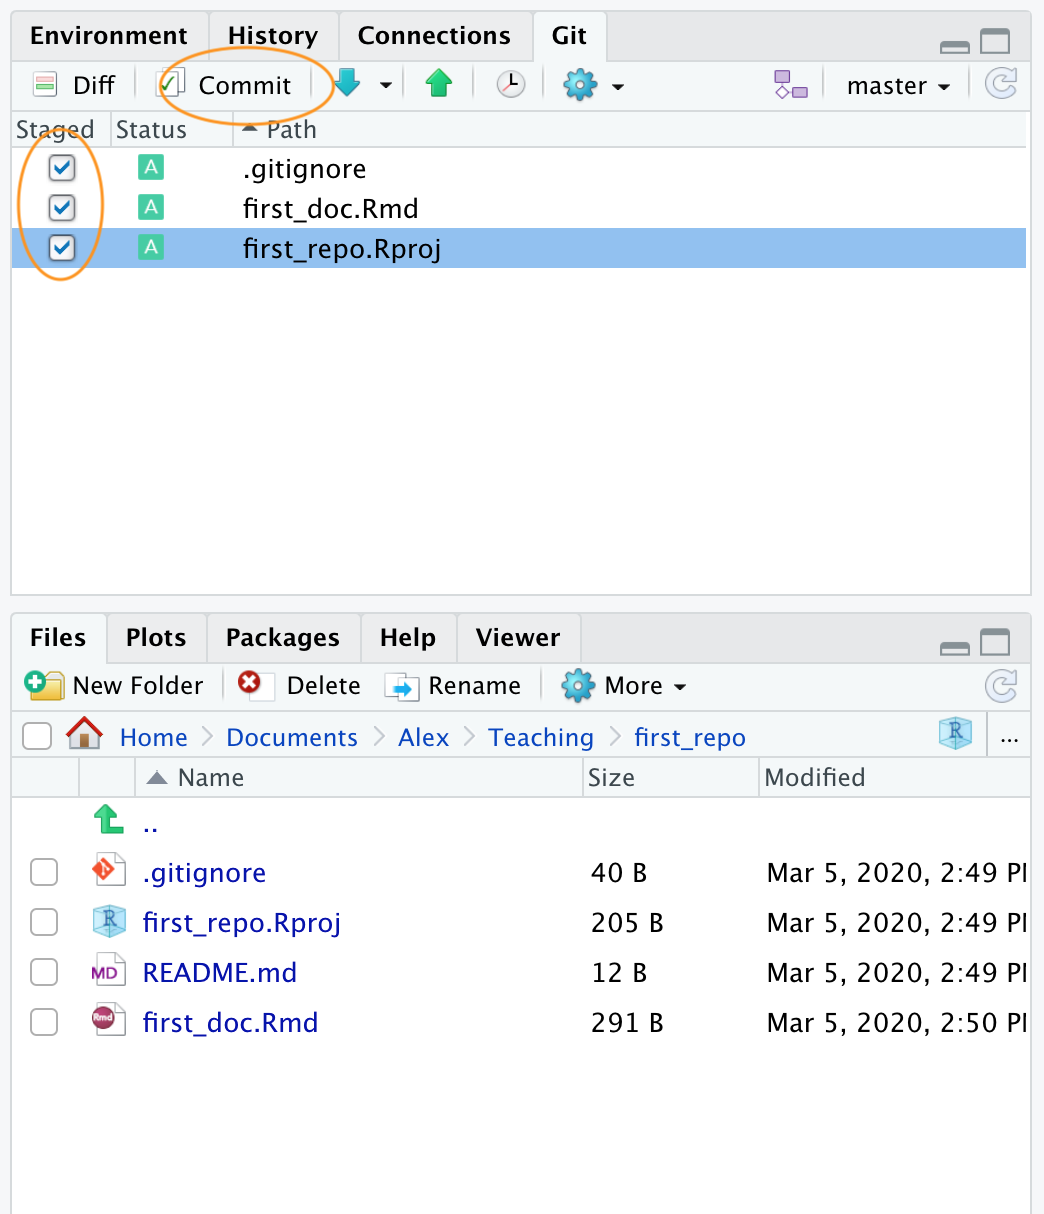Viewport: 1044px width, 1214px height.
Task: Switch to the Packages tab
Action: tap(282, 638)
